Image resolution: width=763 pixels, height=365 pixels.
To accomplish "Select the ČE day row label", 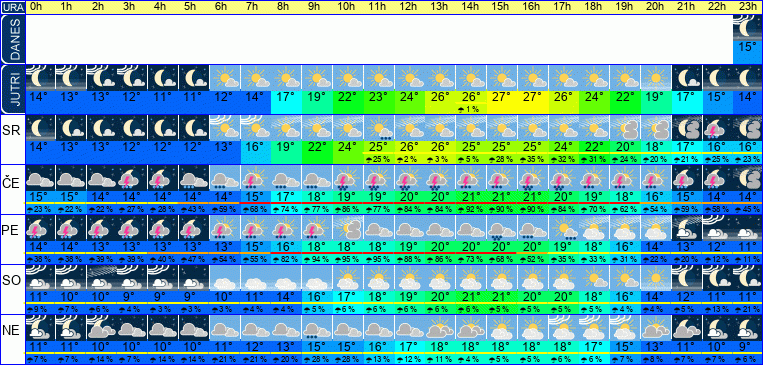I will click(x=12, y=183).
